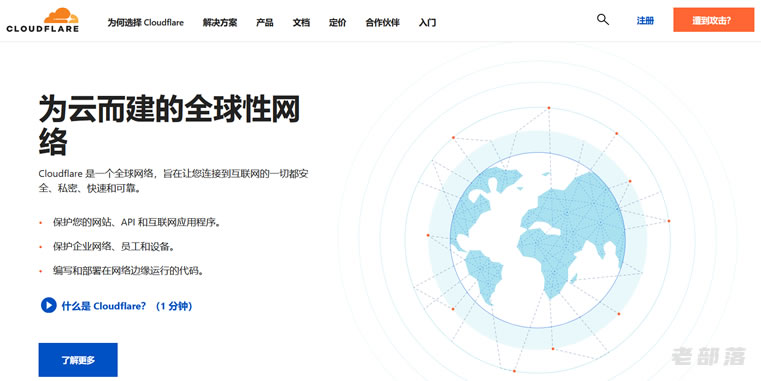Click the bullet 保护您的网站、API 和互联网应用程序
This screenshot has width=761, height=381.
tap(137, 223)
